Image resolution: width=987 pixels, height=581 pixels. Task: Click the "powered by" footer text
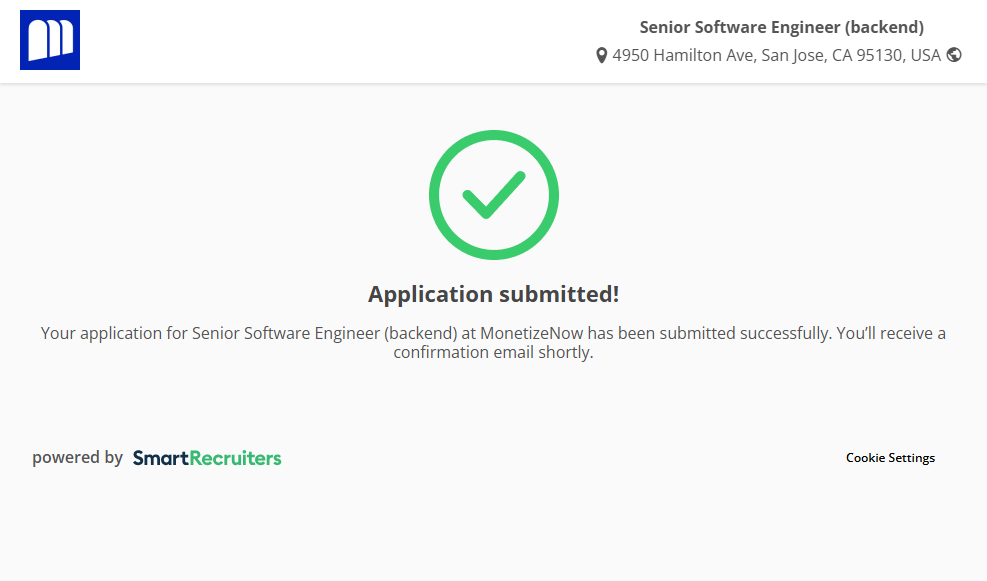point(77,458)
